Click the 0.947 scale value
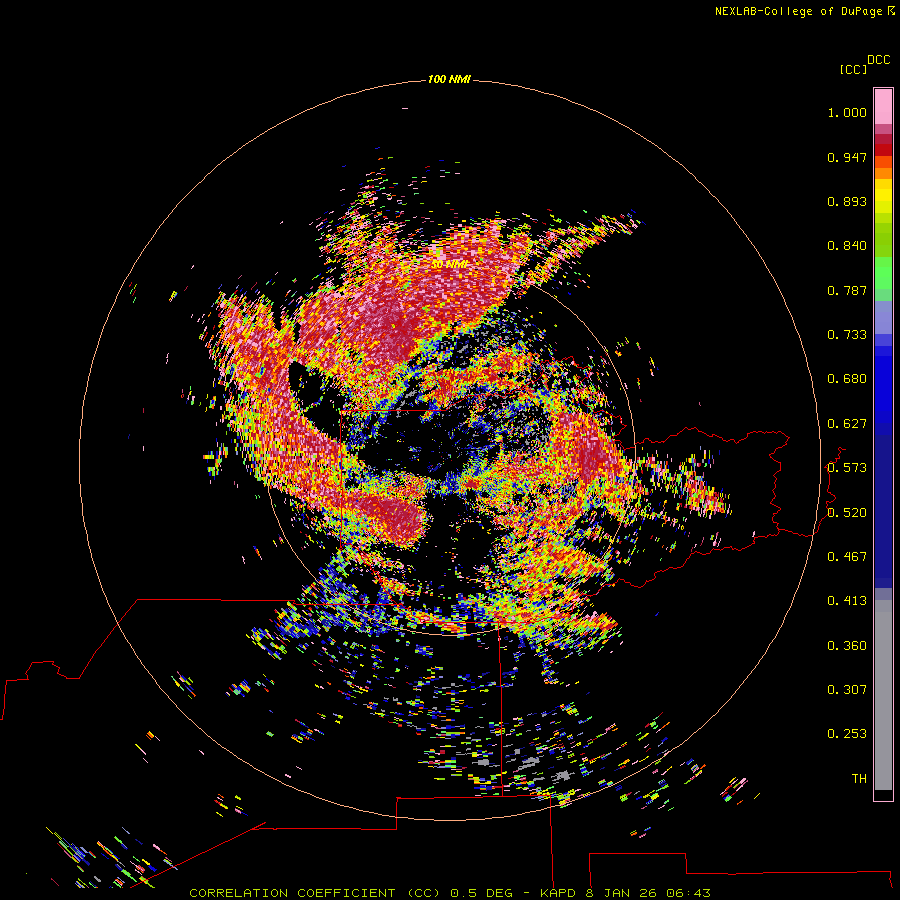 (x=847, y=157)
